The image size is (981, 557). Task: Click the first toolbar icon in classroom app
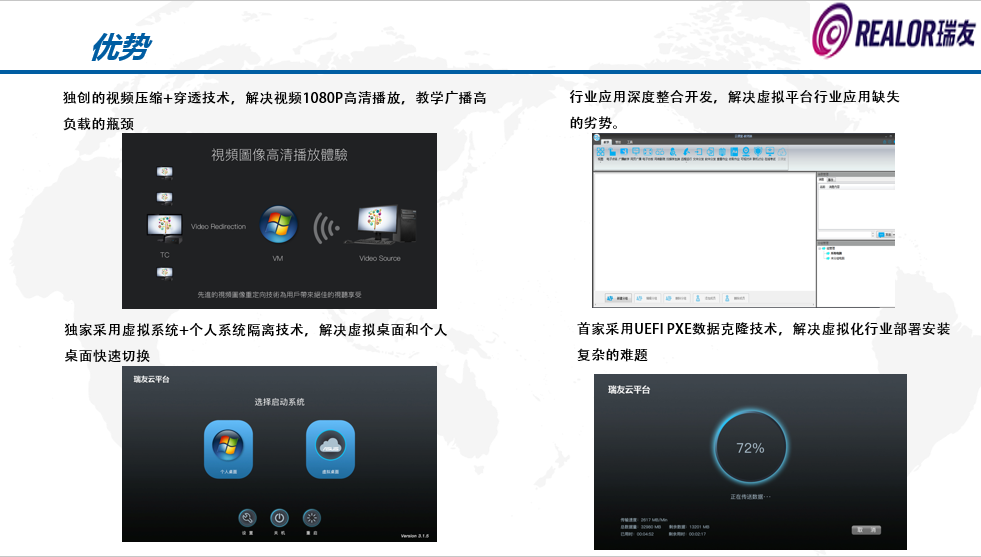(x=601, y=153)
